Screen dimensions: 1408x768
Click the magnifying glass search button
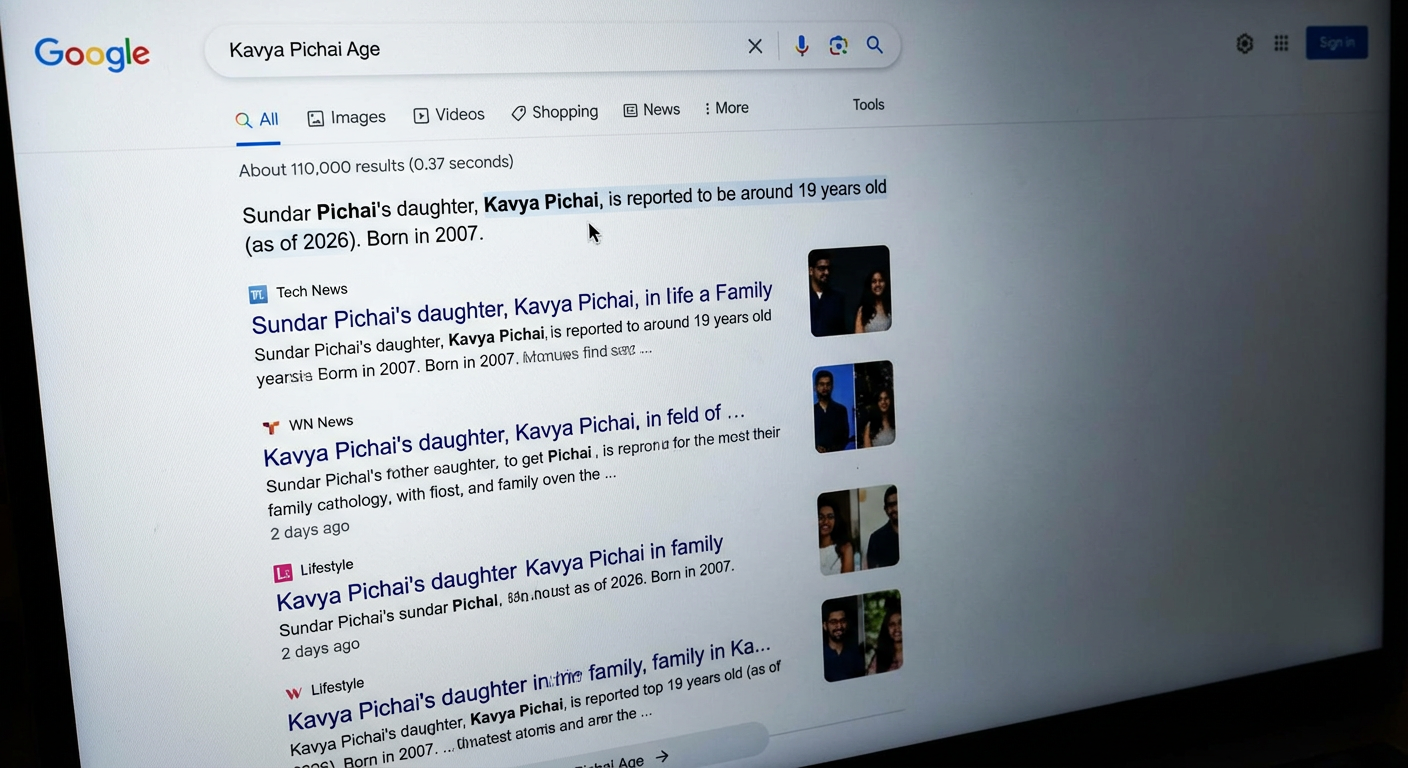click(x=875, y=45)
